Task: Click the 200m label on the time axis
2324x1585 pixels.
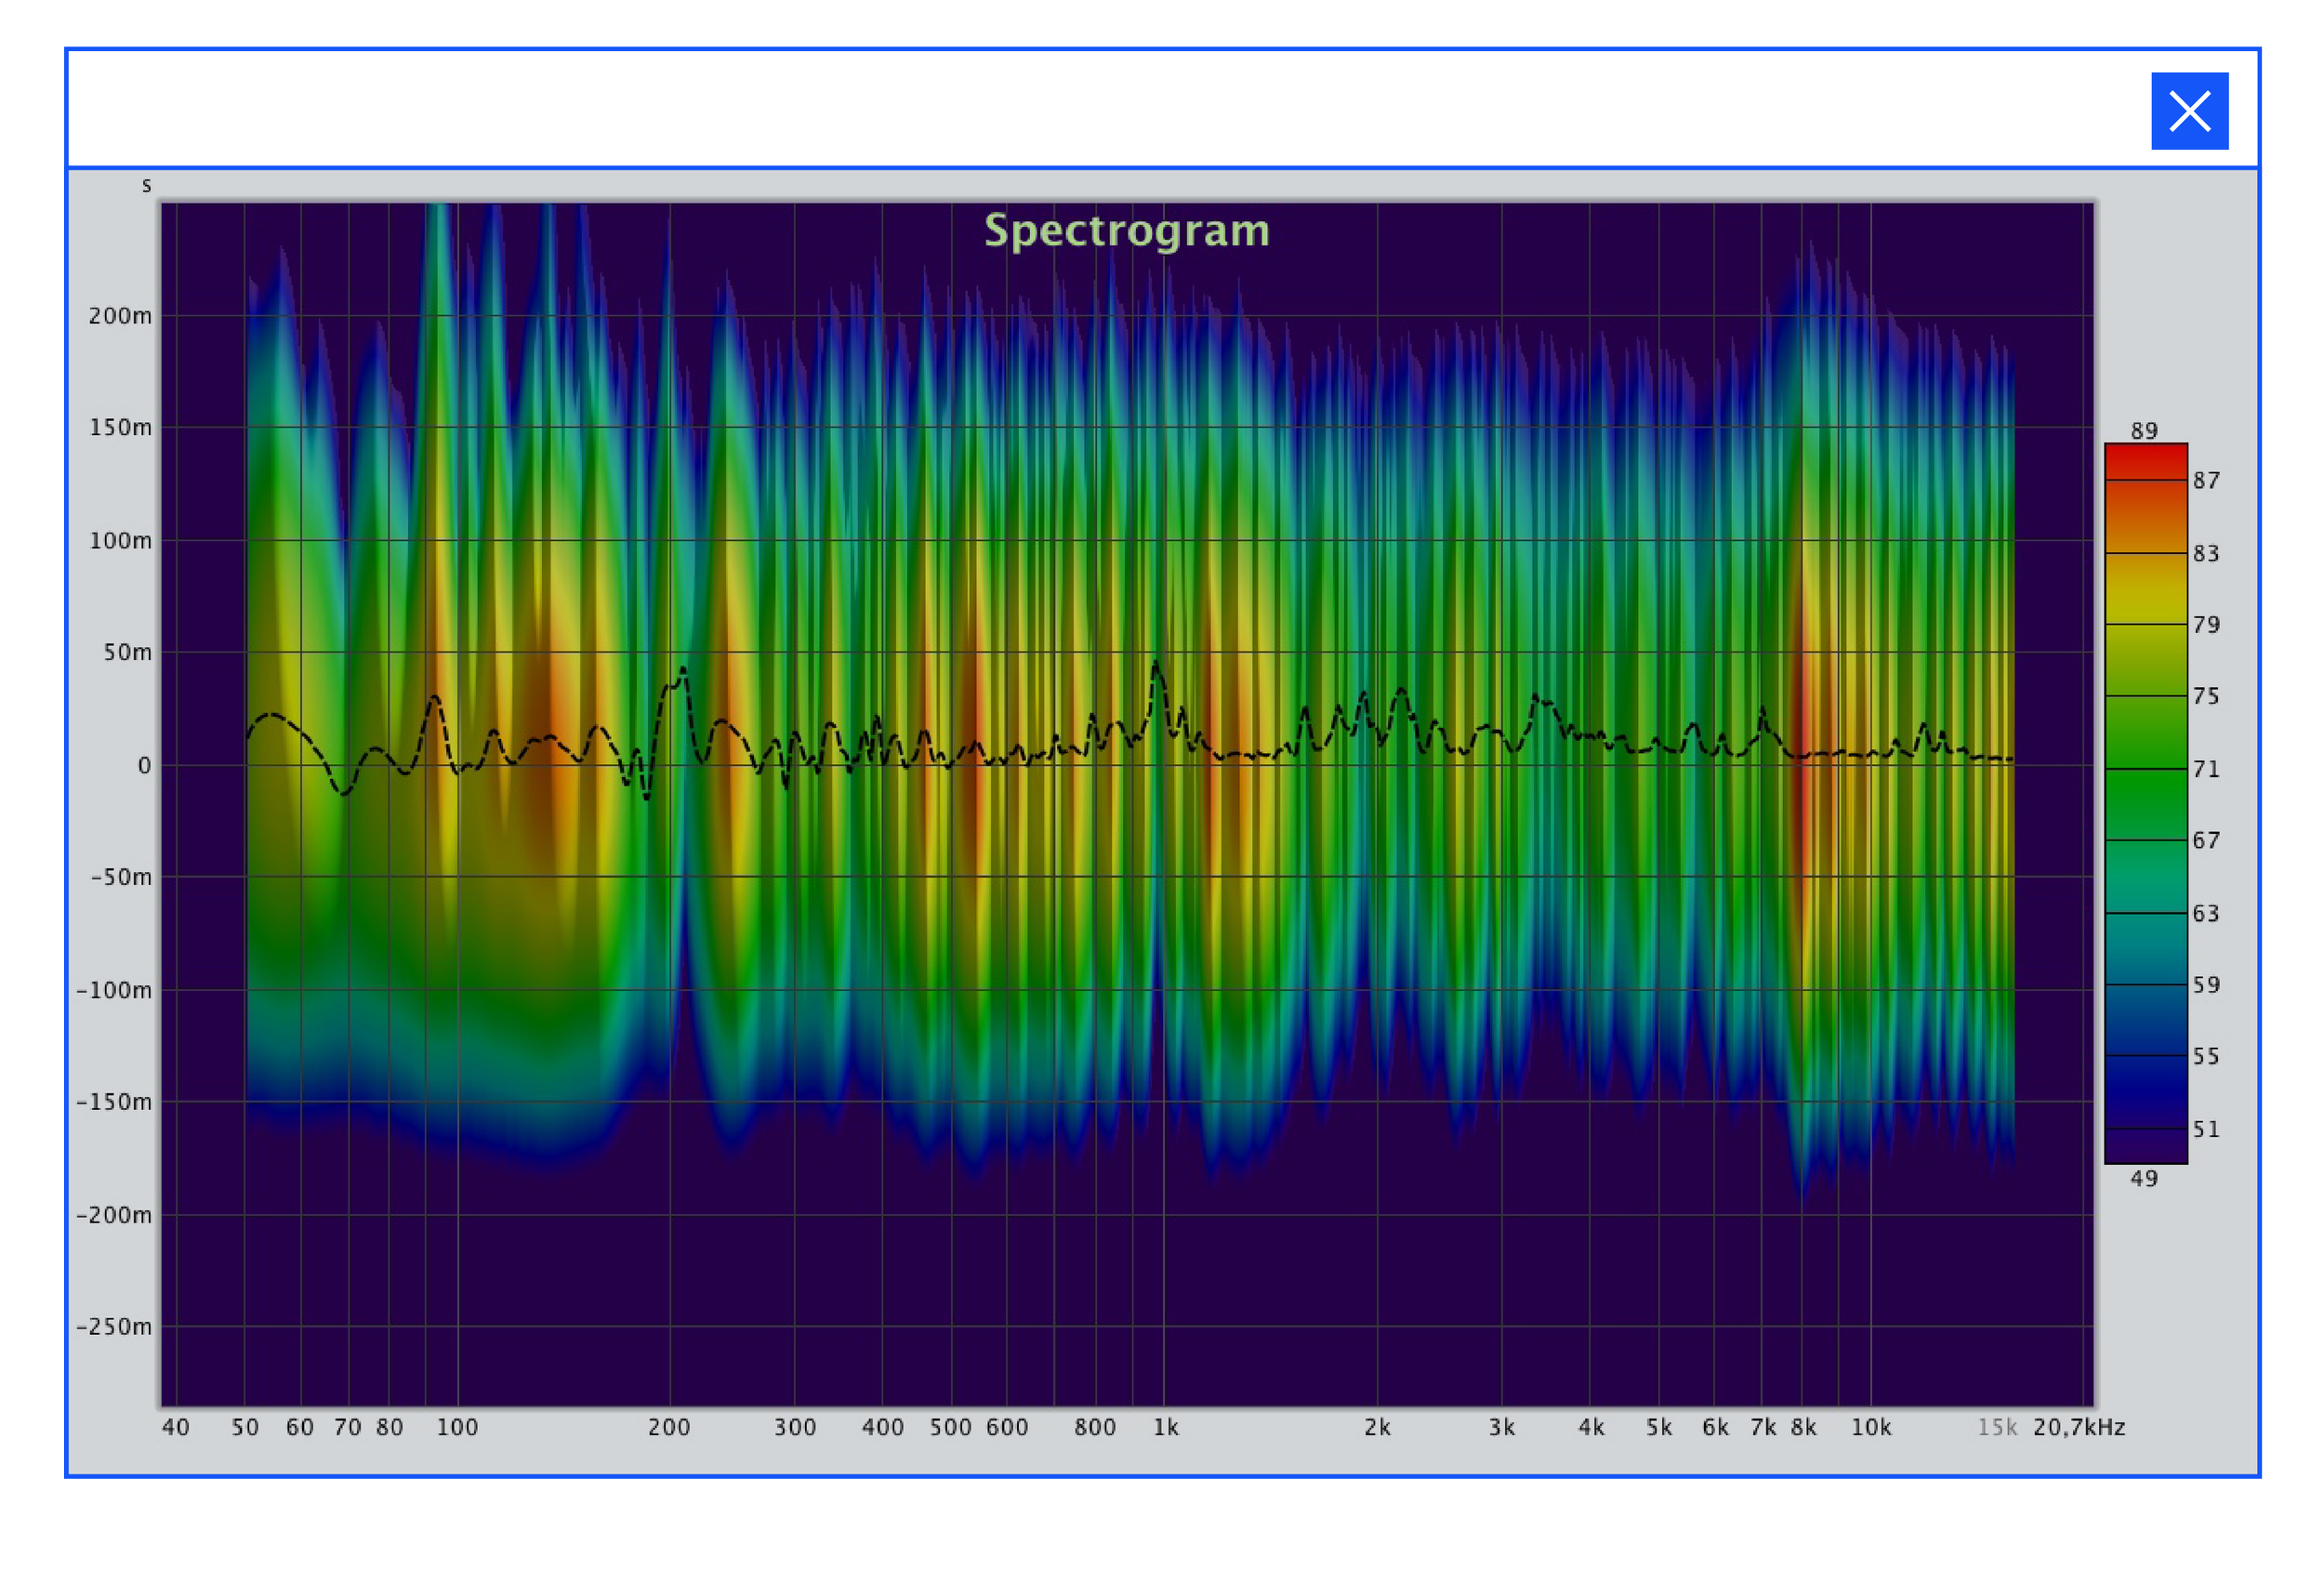Action: (120, 316)
